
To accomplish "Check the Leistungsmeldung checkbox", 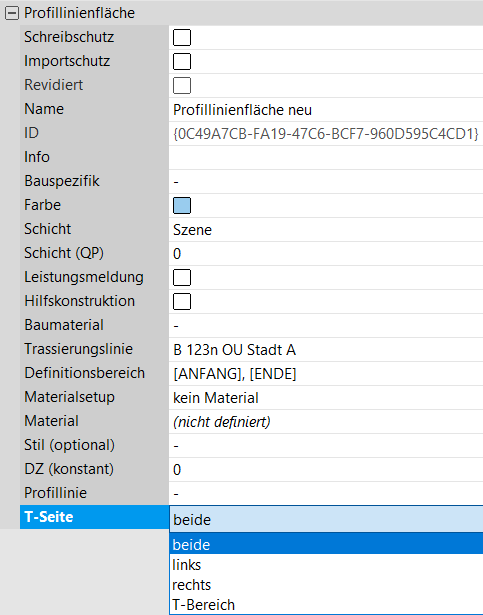I will [182, 277].
